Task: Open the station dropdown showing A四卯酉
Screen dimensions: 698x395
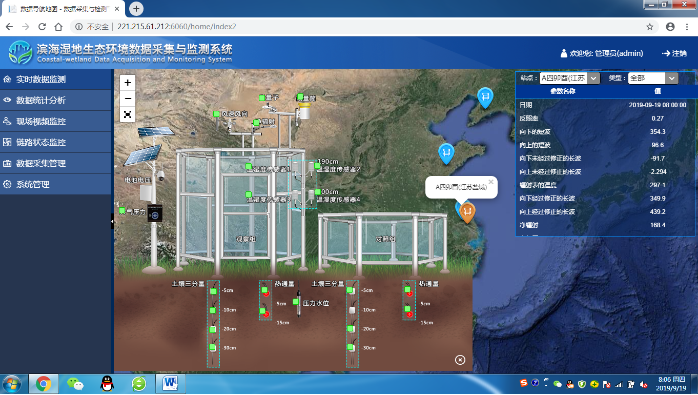Action: tap(569, 78)
